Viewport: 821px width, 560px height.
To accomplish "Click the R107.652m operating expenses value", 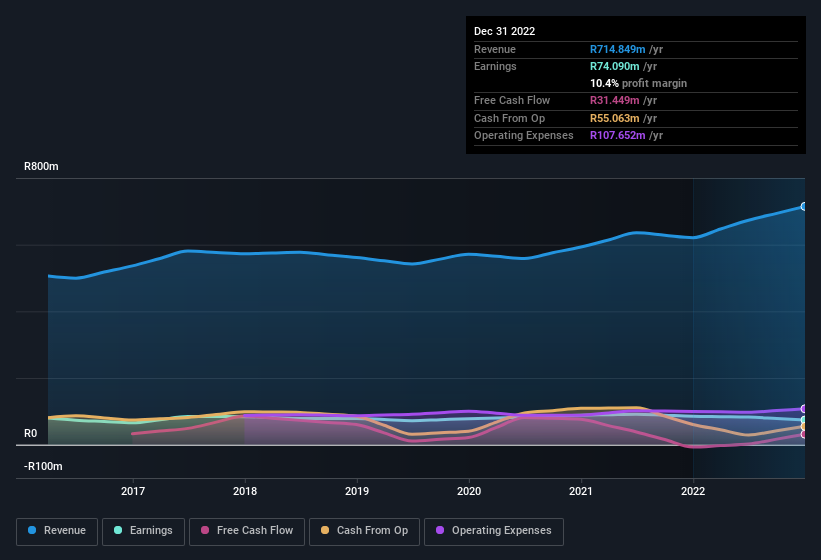I will [617, 135].
